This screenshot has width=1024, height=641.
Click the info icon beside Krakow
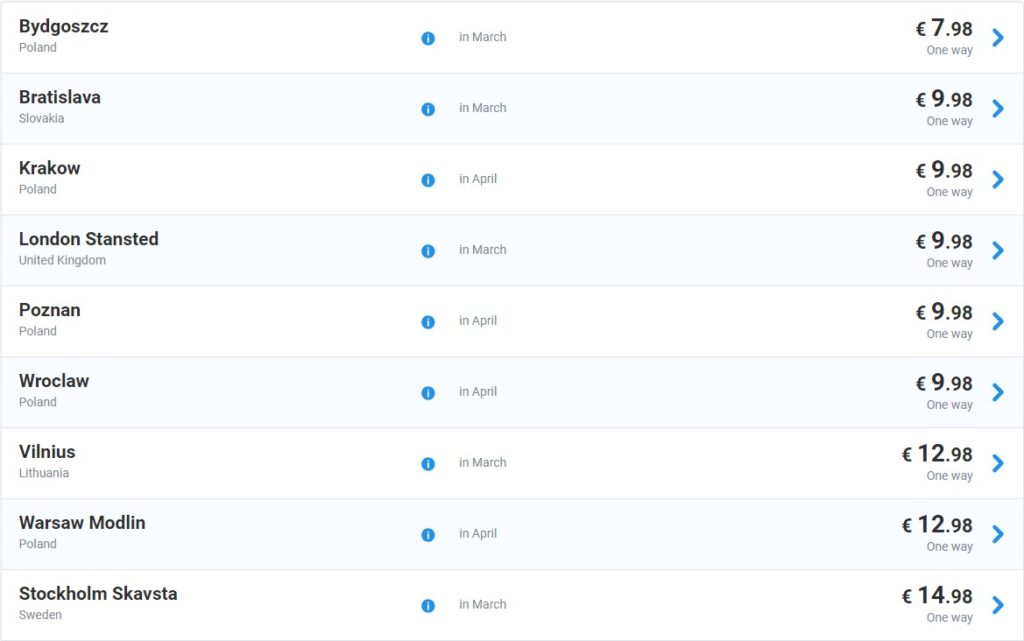(428, 180)
